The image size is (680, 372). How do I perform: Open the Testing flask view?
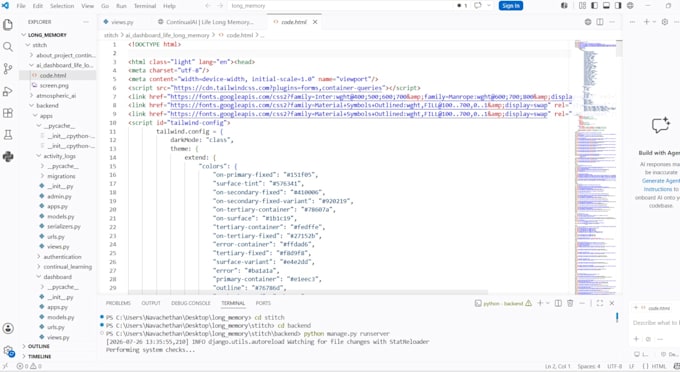pyautogui.click(x=8, y=135)
